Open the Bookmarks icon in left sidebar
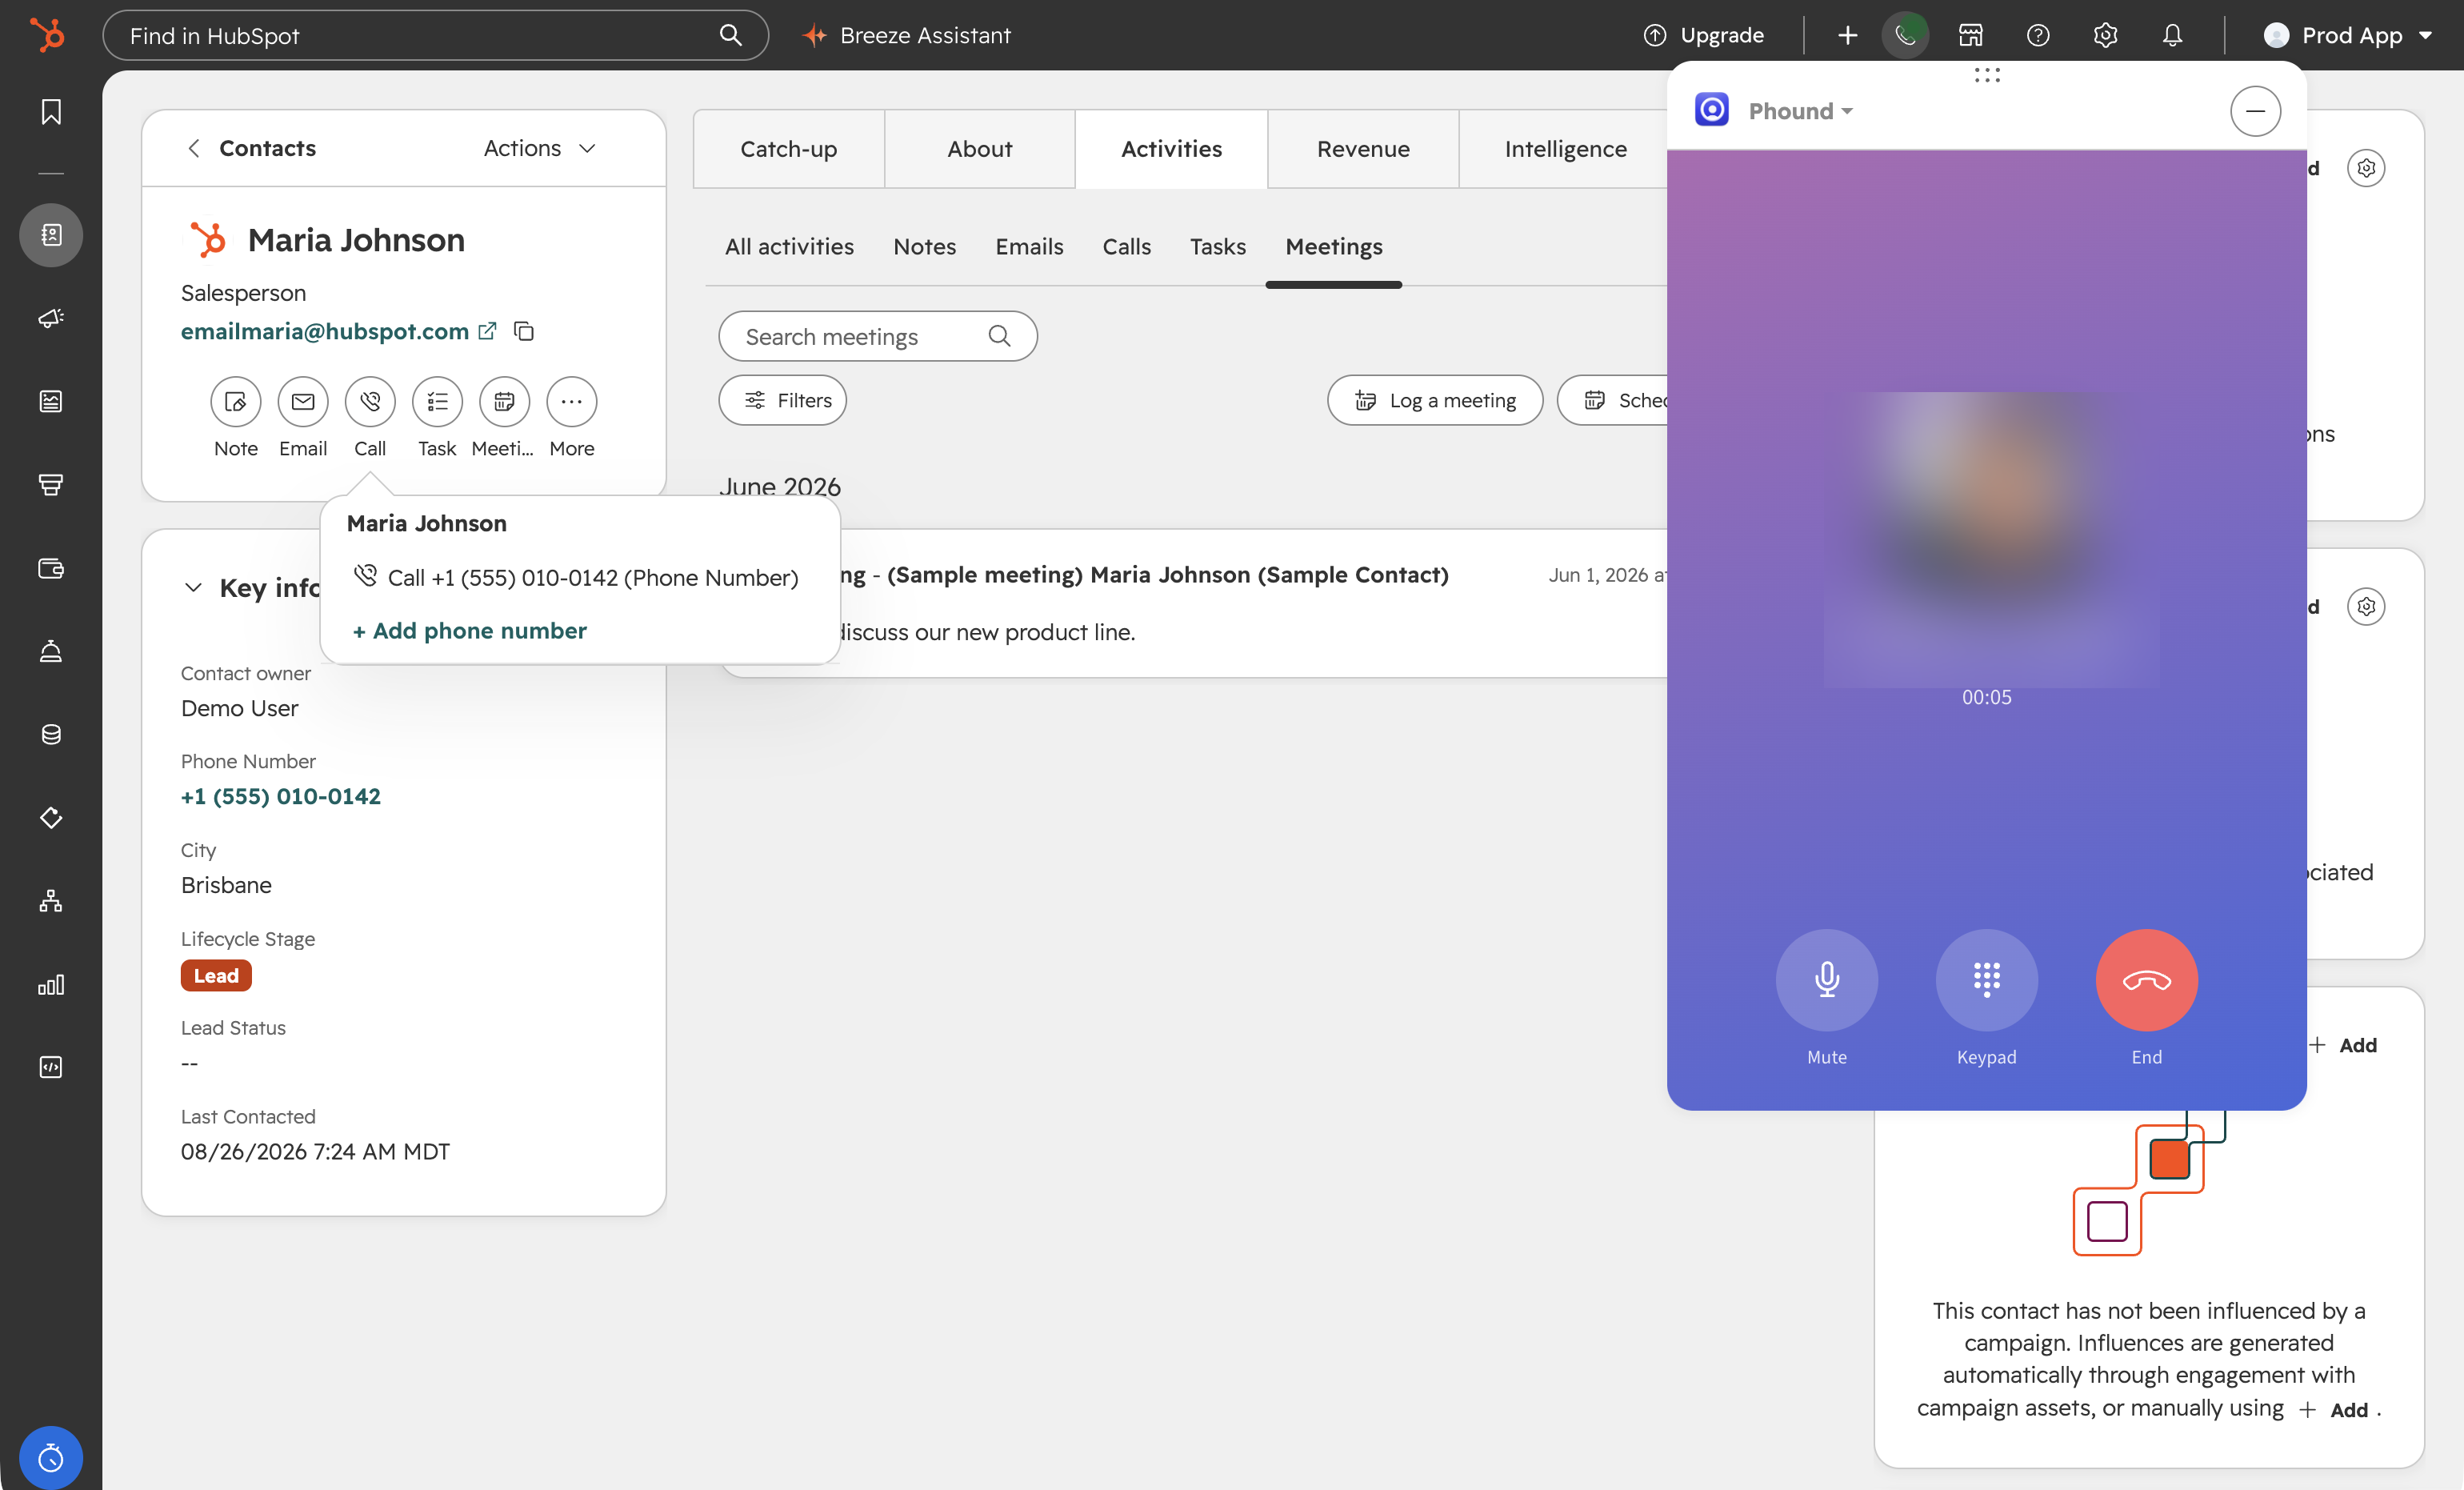This screenshot has height=1490, width=2464. (x=51, y=111)
